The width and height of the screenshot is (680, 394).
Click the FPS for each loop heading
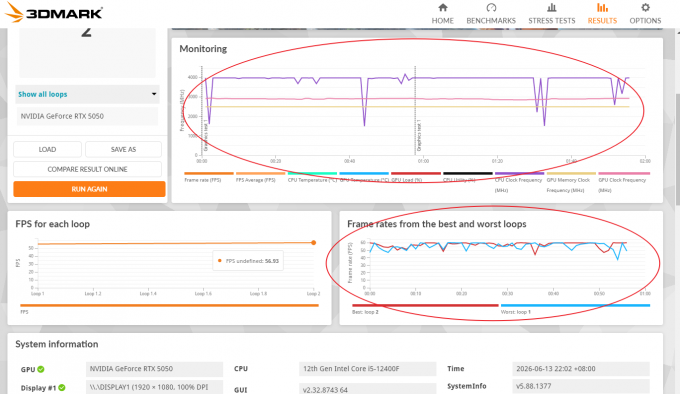click(x=52, y=224)
